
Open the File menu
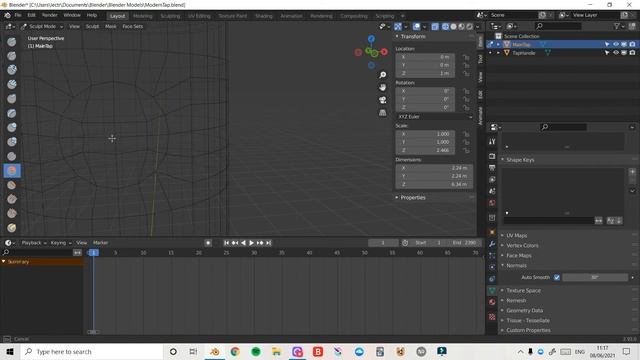[18, 15]
